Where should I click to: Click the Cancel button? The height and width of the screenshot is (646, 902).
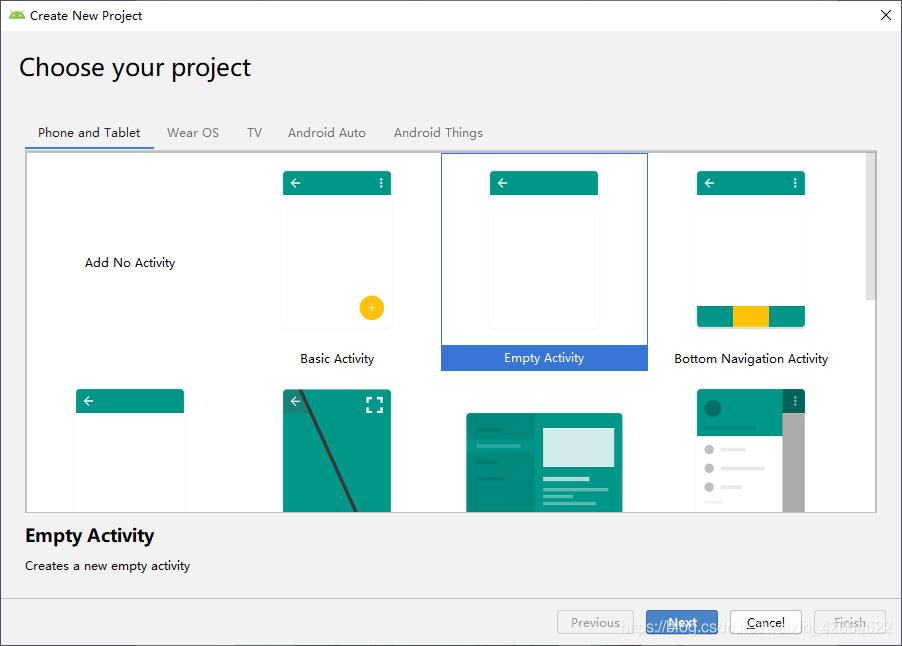(x=766, y=622)
